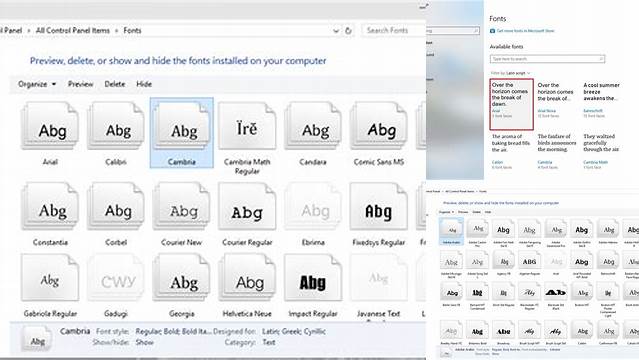Click the Microsoft Store icon beside Get more fonts
The image size is (639, 360).
pos(492,31)
